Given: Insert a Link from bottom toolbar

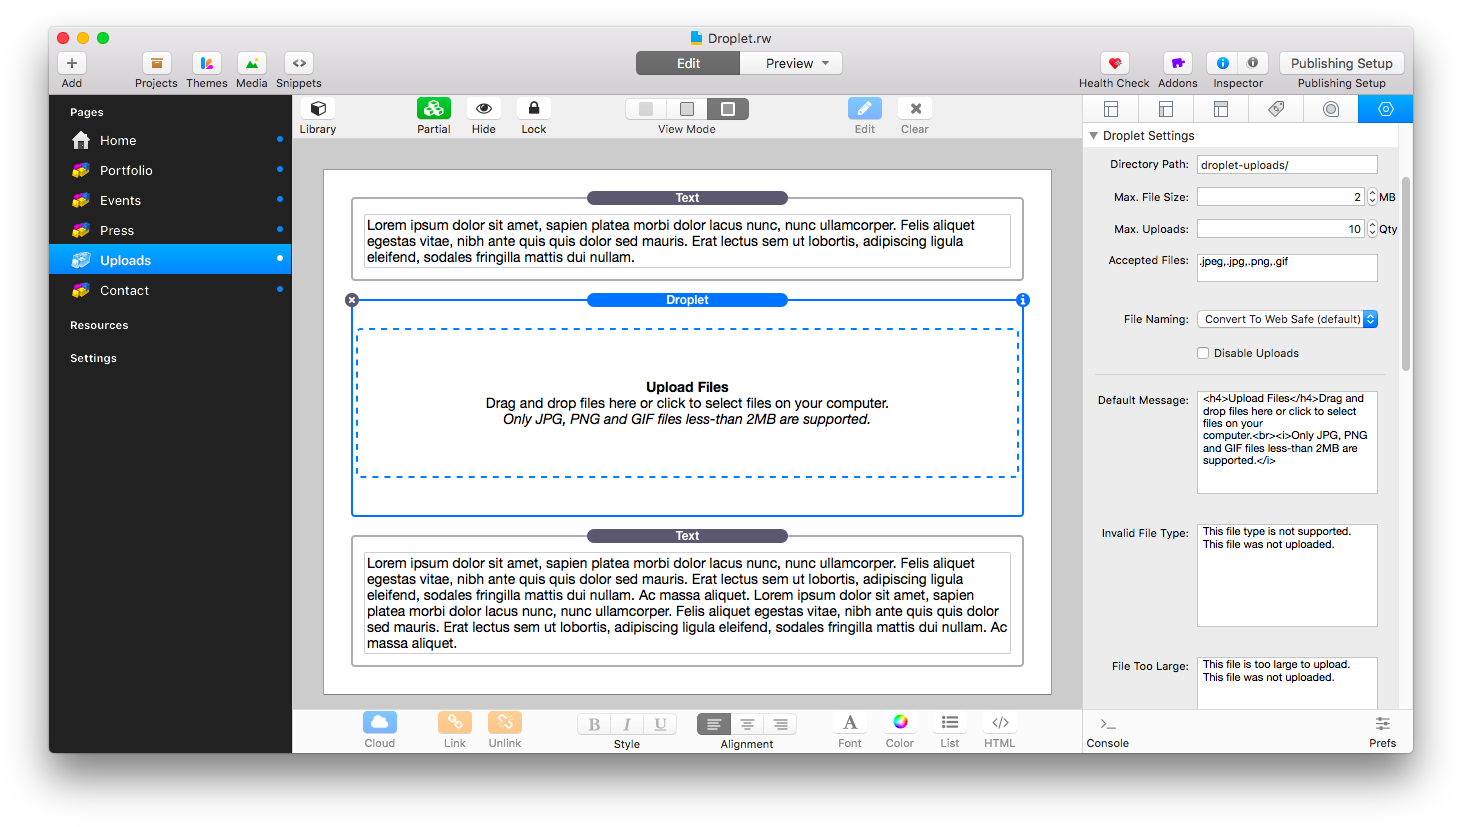Looking at the screenshot, I should coord(454,723).
